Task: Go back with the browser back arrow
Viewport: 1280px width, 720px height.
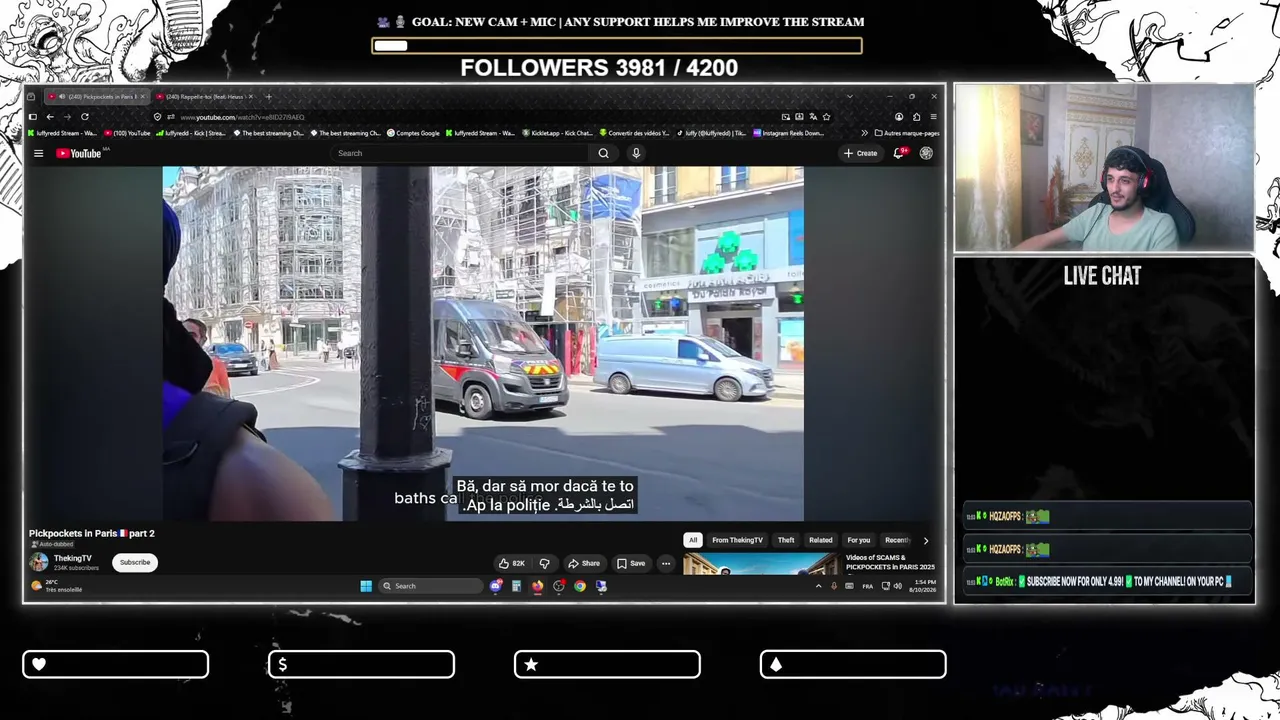Action: coord(49,117)
